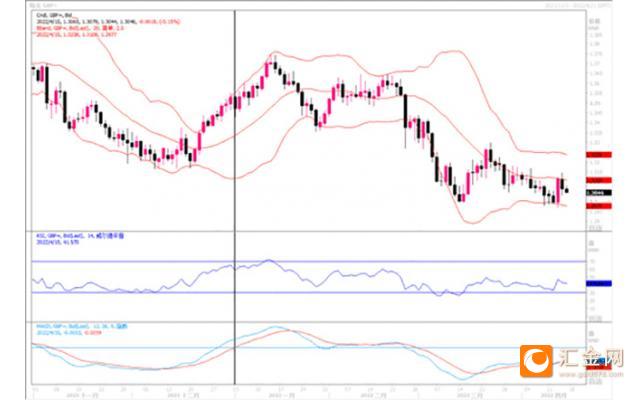Select the red BBand indicator legend
640x400 pixels.
pos(80,28)
